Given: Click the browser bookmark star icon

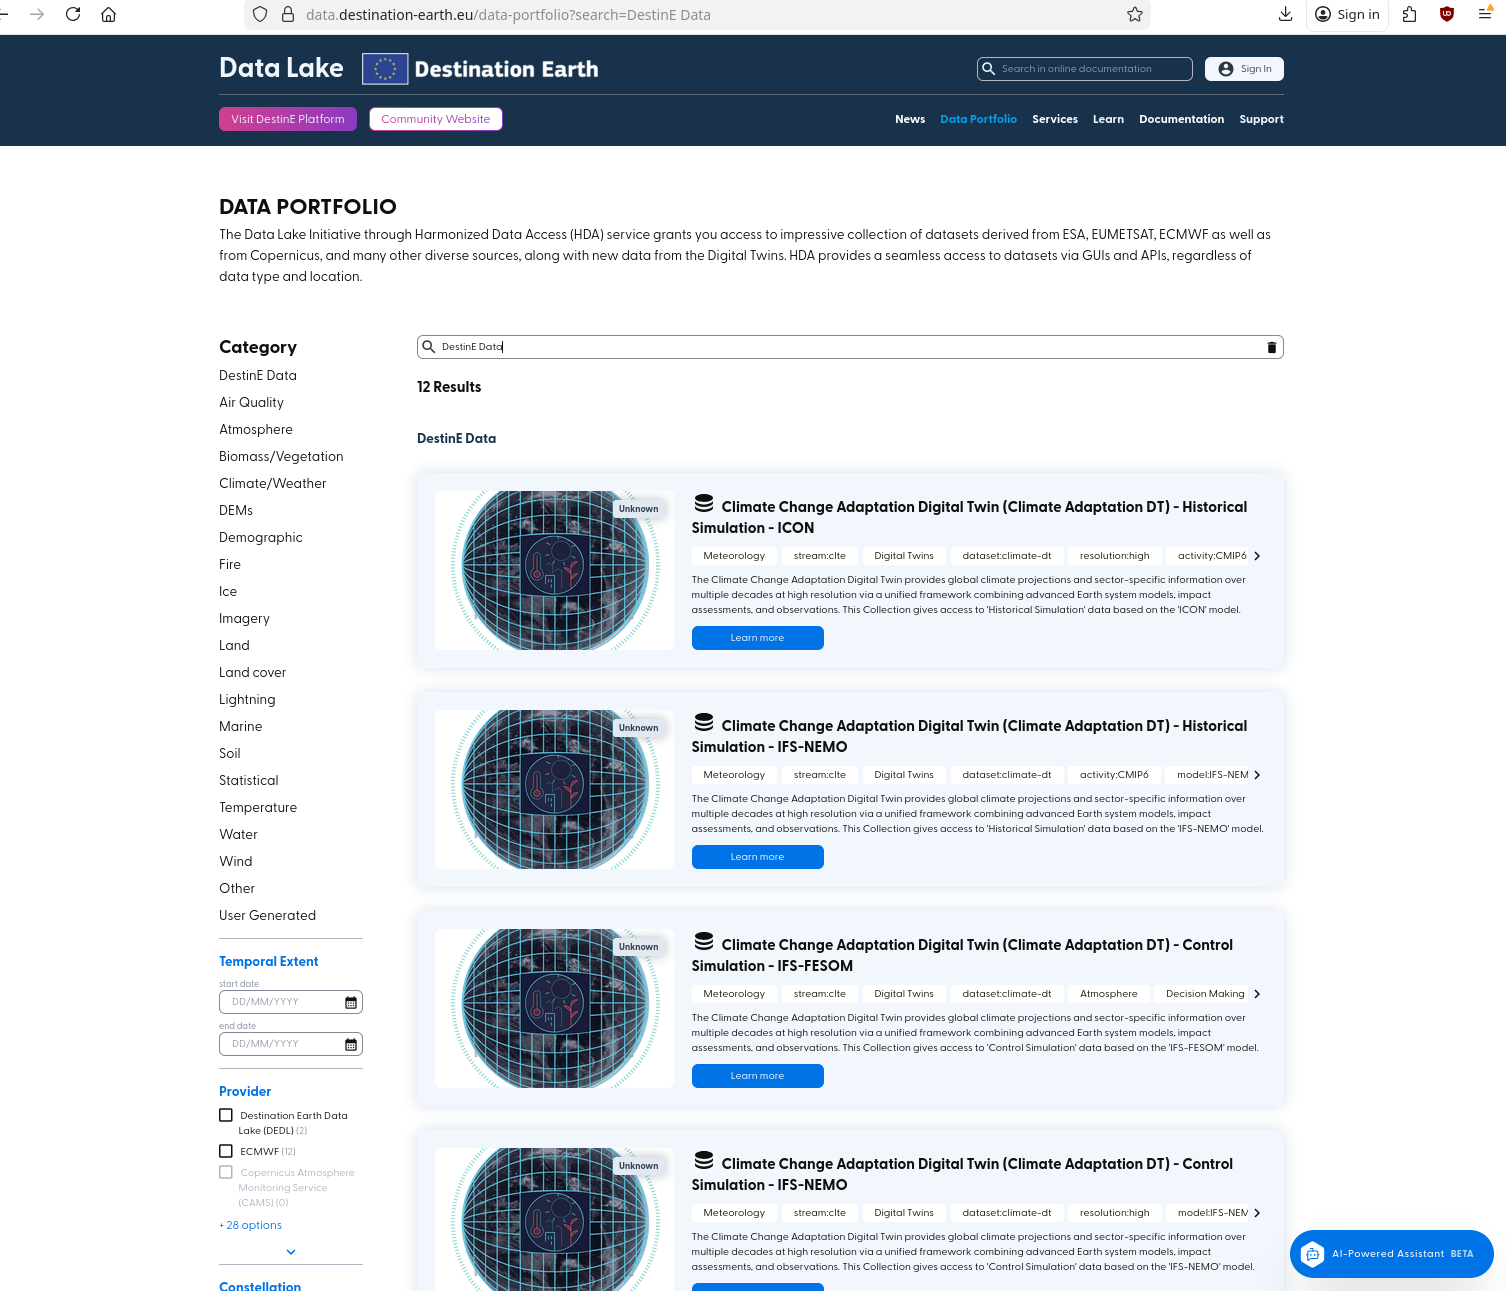Looking at the screenshot, I should (x=1134, y=14).
